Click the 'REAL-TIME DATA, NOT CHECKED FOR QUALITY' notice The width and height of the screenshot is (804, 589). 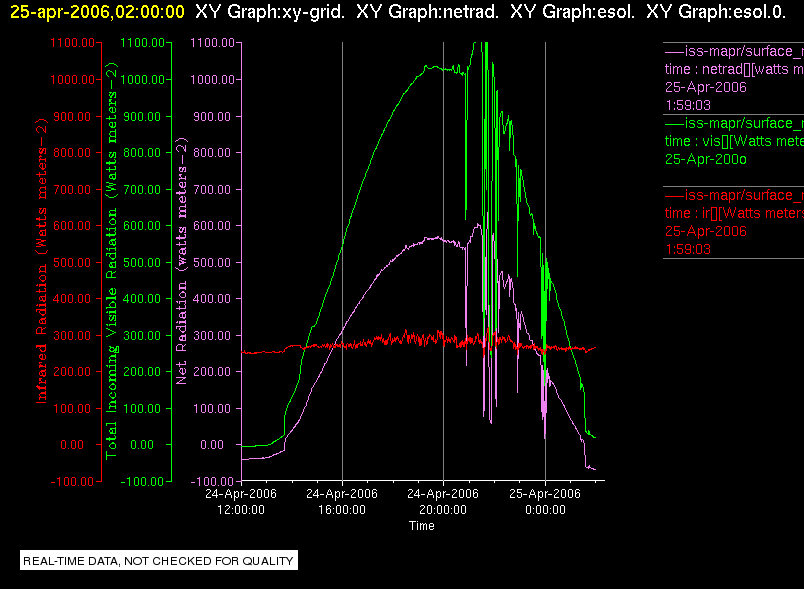(158, 561)
